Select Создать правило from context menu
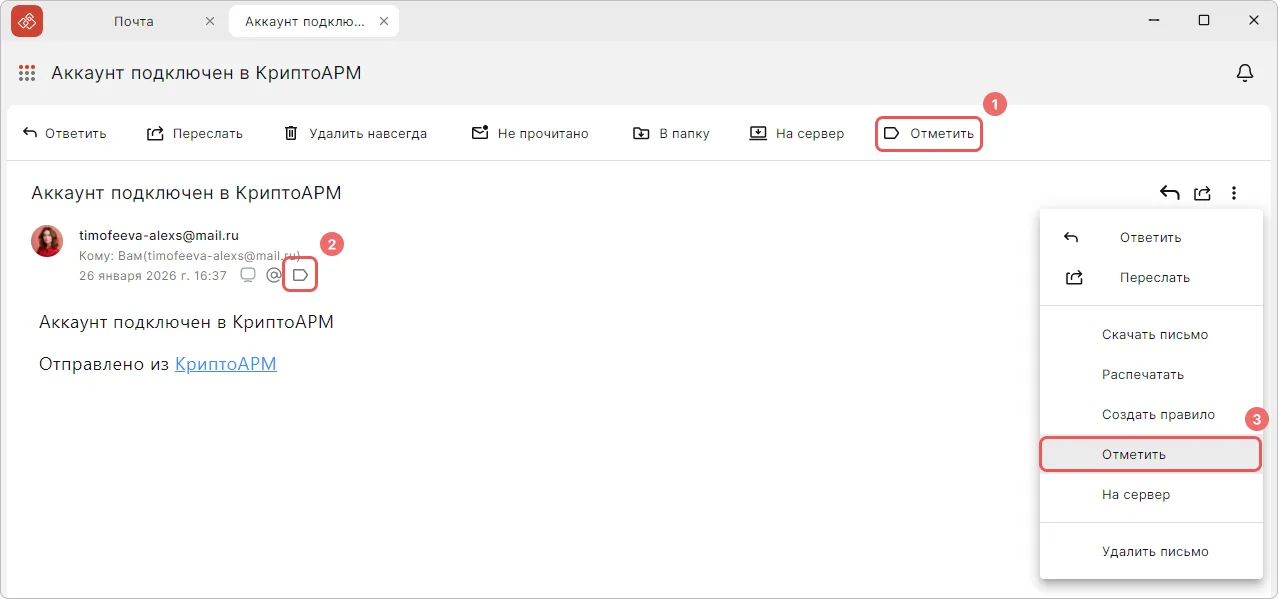 tap(1158, 414)
